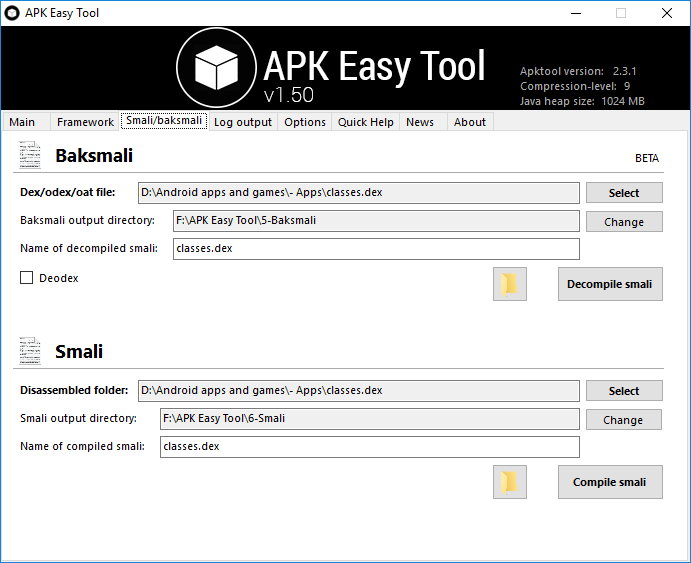Click the Smali heading text
The width and height of the screenshot is (691, 563).
point(79,352)
